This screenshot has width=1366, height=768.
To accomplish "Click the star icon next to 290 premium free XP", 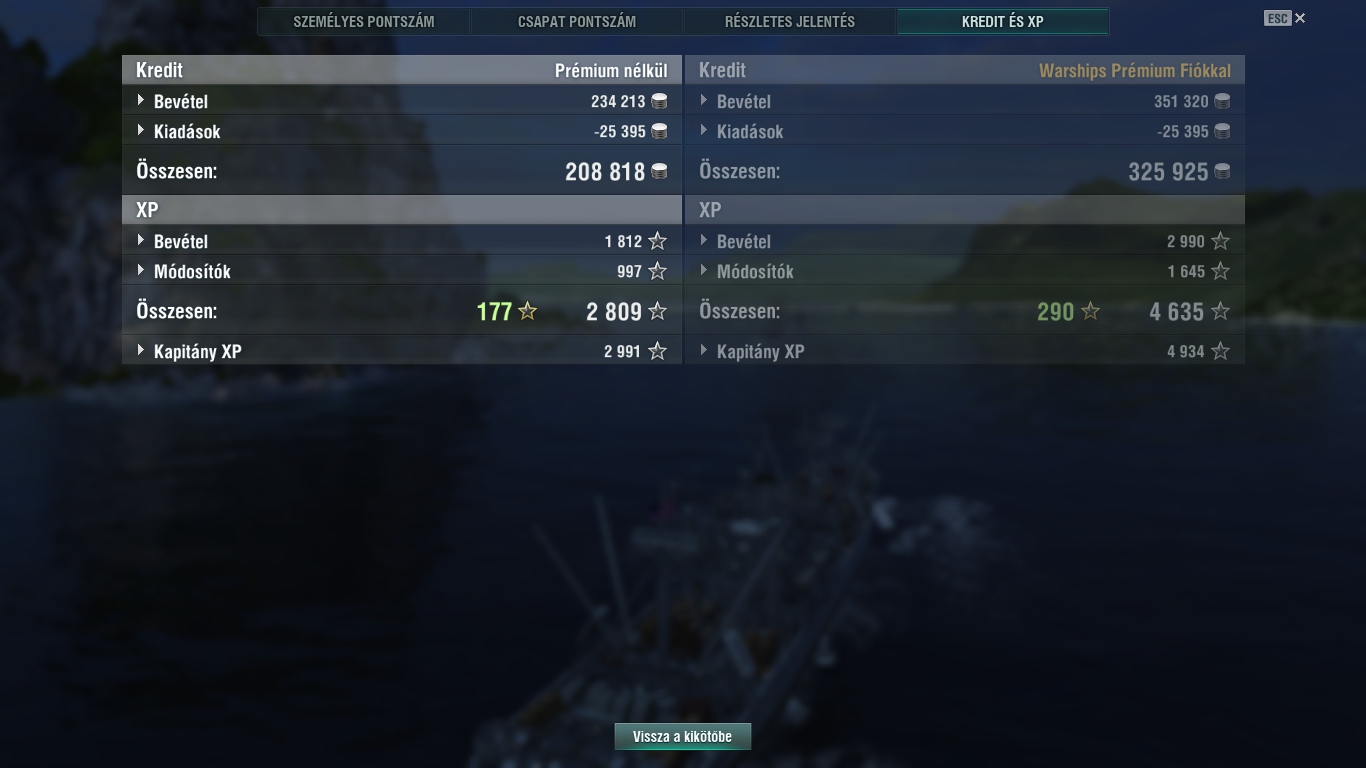I will (1090, 311).
